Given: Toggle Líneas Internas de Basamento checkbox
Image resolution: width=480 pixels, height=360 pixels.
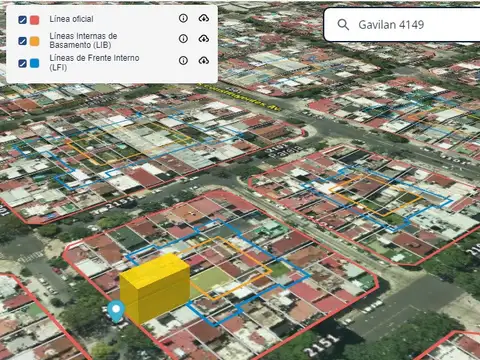Looking at the screenshot, I should (x=22, y=41).
